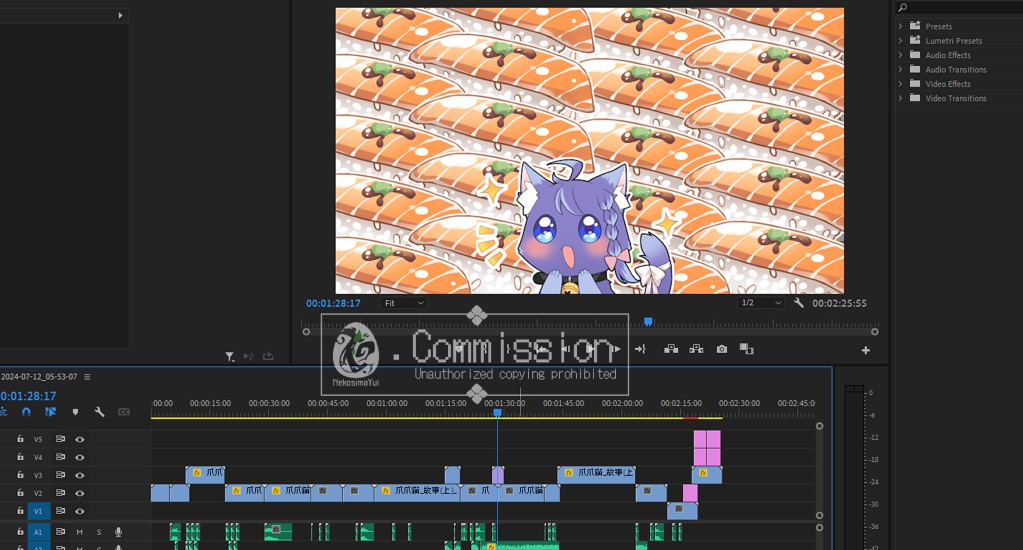Viewport: 1023px width, 550px height.
Task: Click right handle of monitor zoom scrollbar
Action: 875,331
